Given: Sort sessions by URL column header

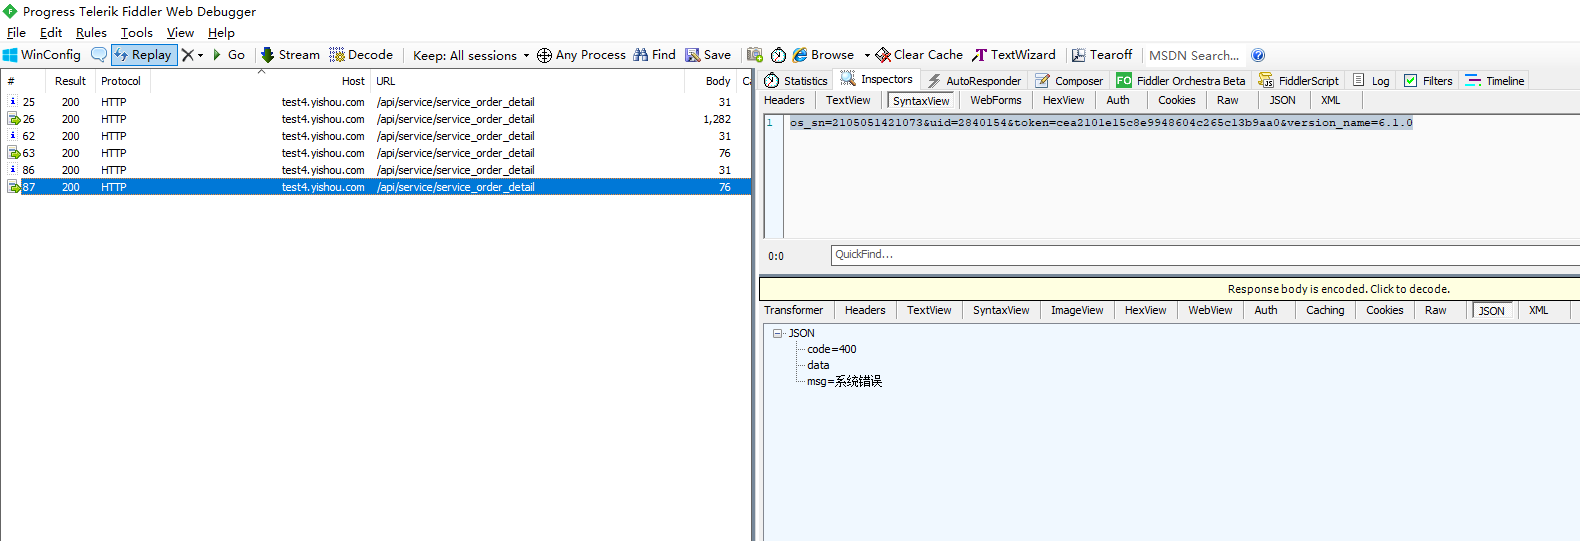Looking at the screenshot, I should (527, 81).
